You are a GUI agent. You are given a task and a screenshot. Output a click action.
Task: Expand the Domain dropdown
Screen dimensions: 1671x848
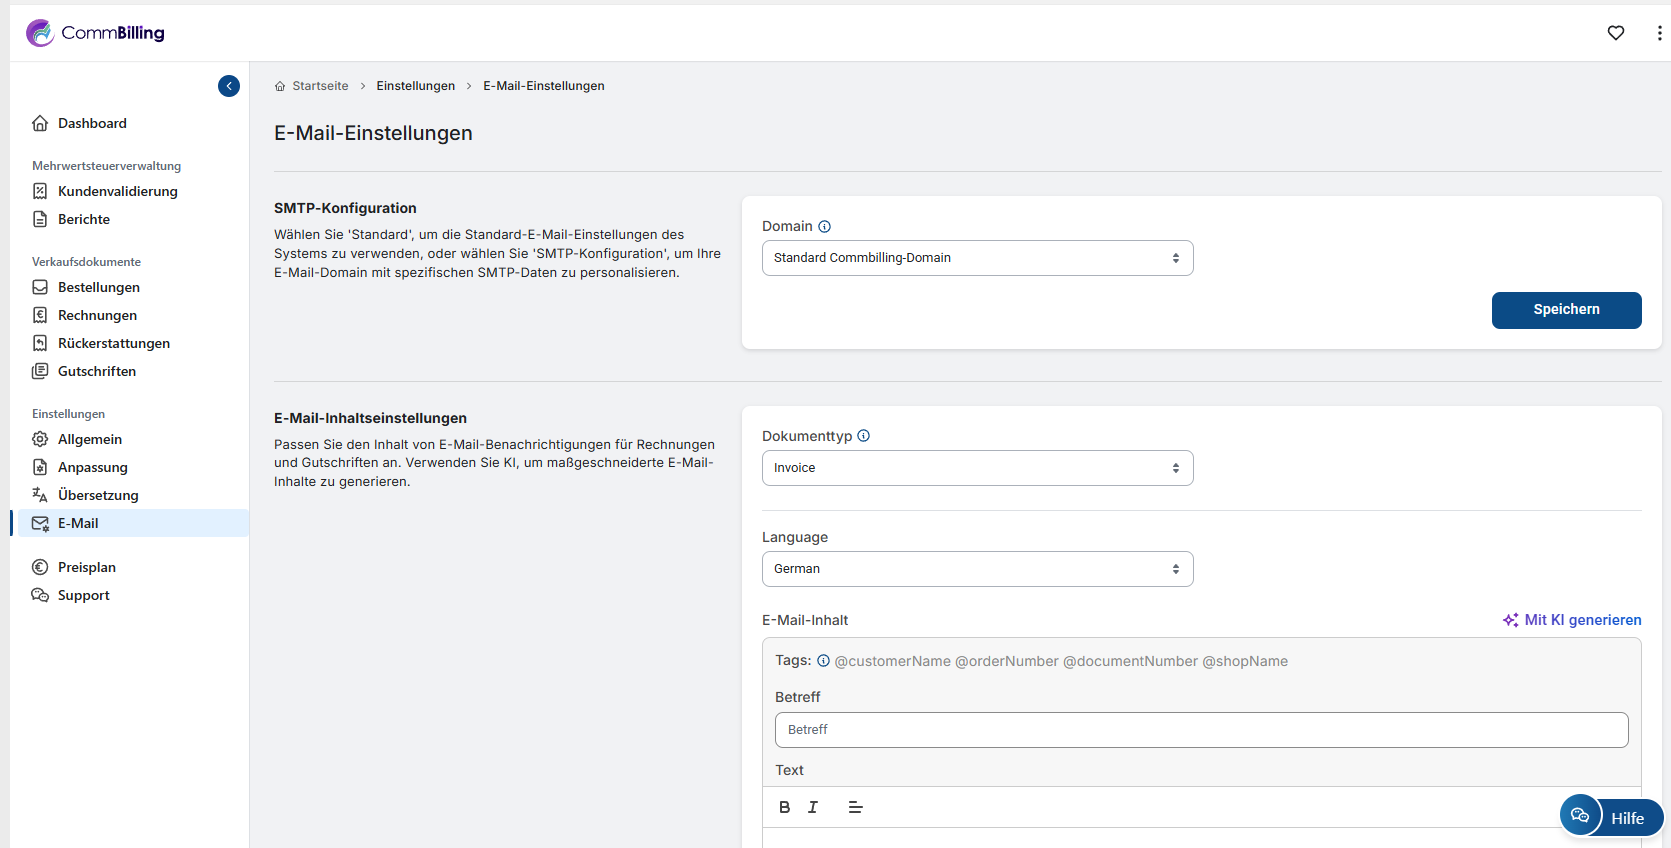click(977, 258)
